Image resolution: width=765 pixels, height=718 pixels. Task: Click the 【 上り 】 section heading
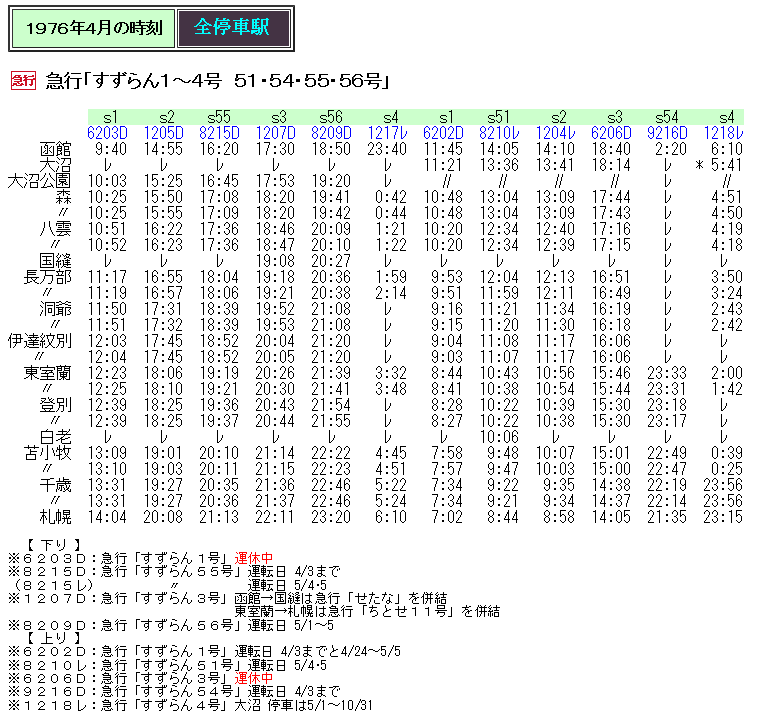[53, 638]
